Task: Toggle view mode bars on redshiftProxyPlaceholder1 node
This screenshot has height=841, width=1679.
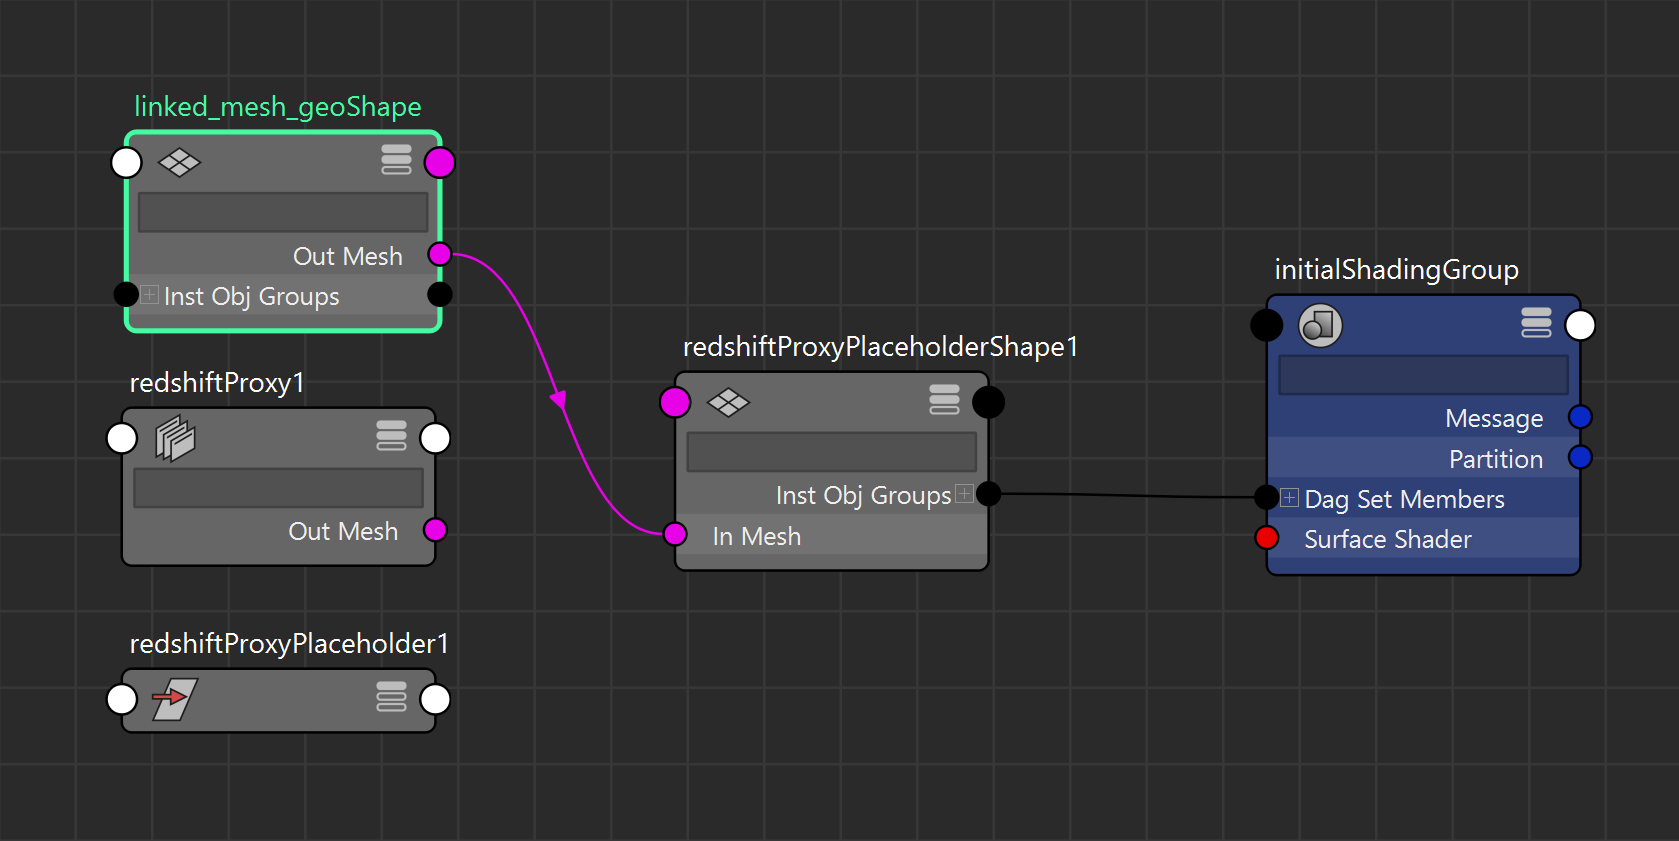Action: click(x=391, y=696)
